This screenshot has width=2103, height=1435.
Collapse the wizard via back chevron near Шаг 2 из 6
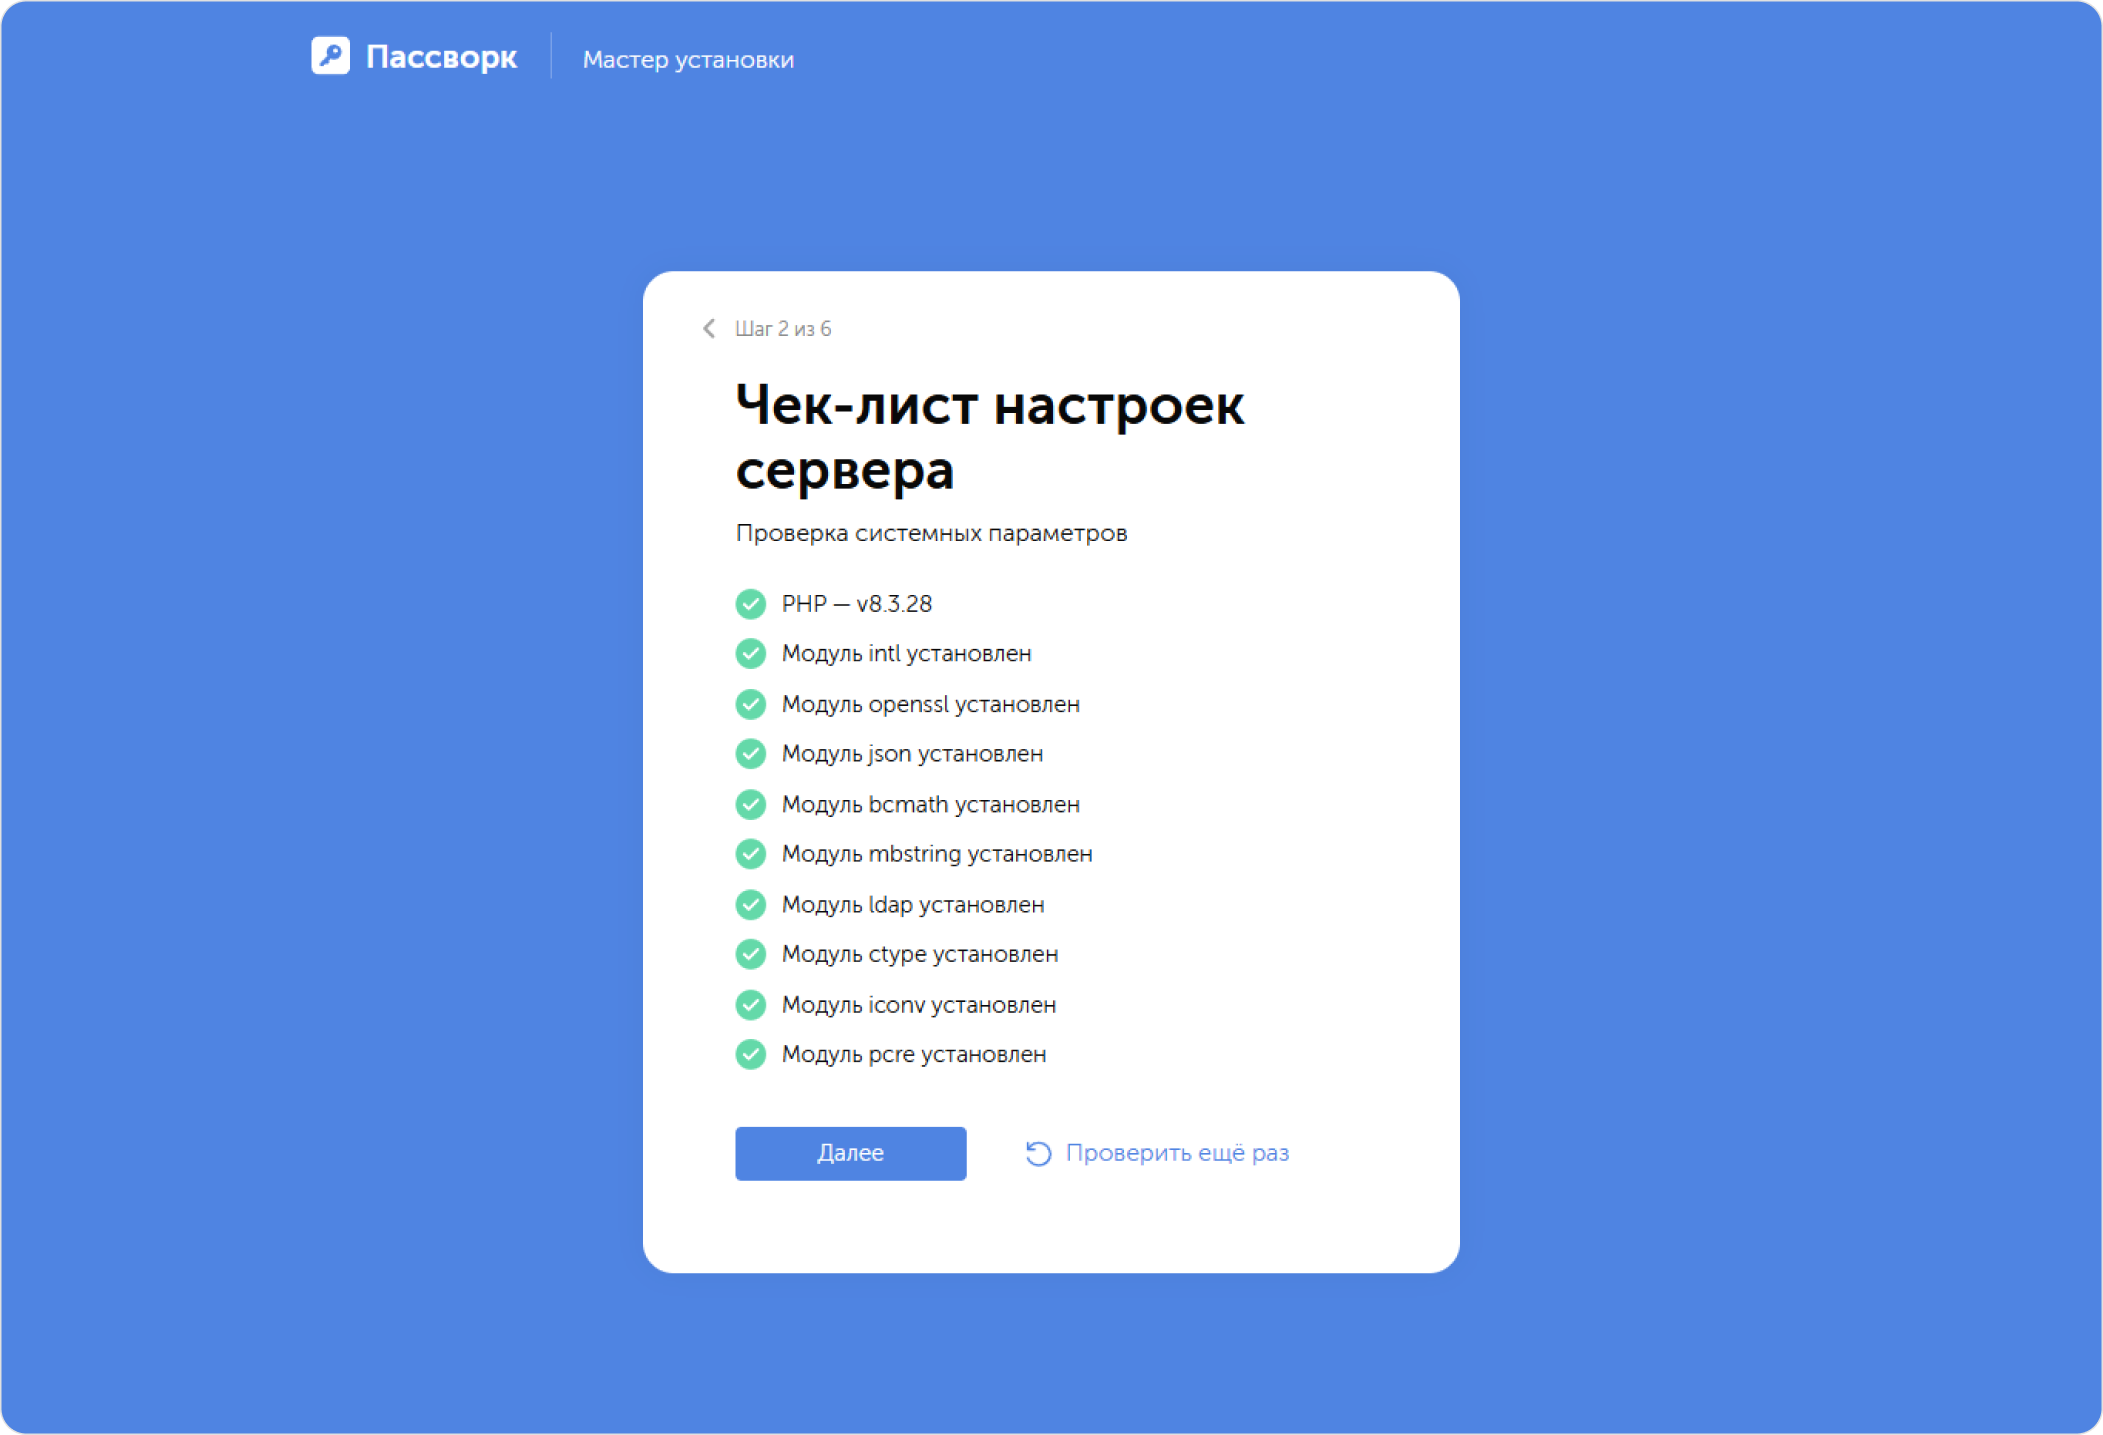click(708, 328)
